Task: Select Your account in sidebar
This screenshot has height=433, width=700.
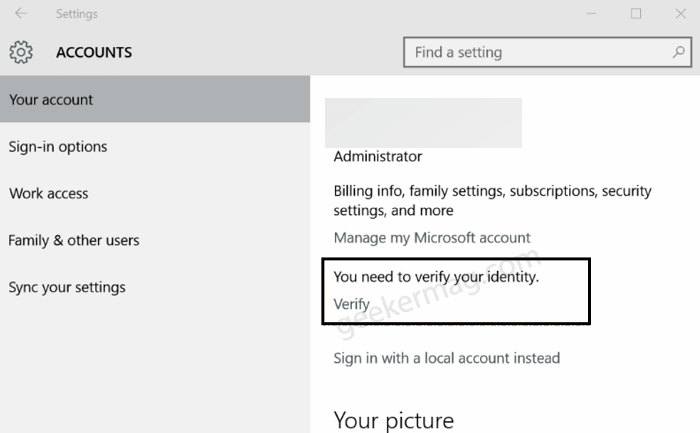Action: (155, 99)
